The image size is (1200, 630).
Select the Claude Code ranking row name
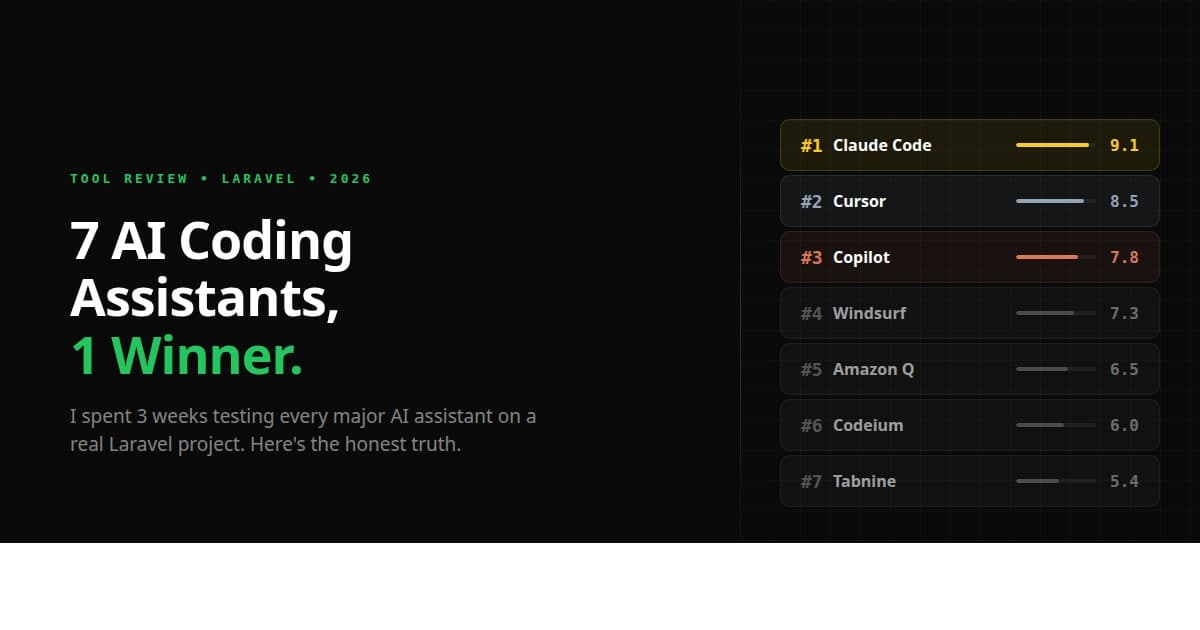881,145
